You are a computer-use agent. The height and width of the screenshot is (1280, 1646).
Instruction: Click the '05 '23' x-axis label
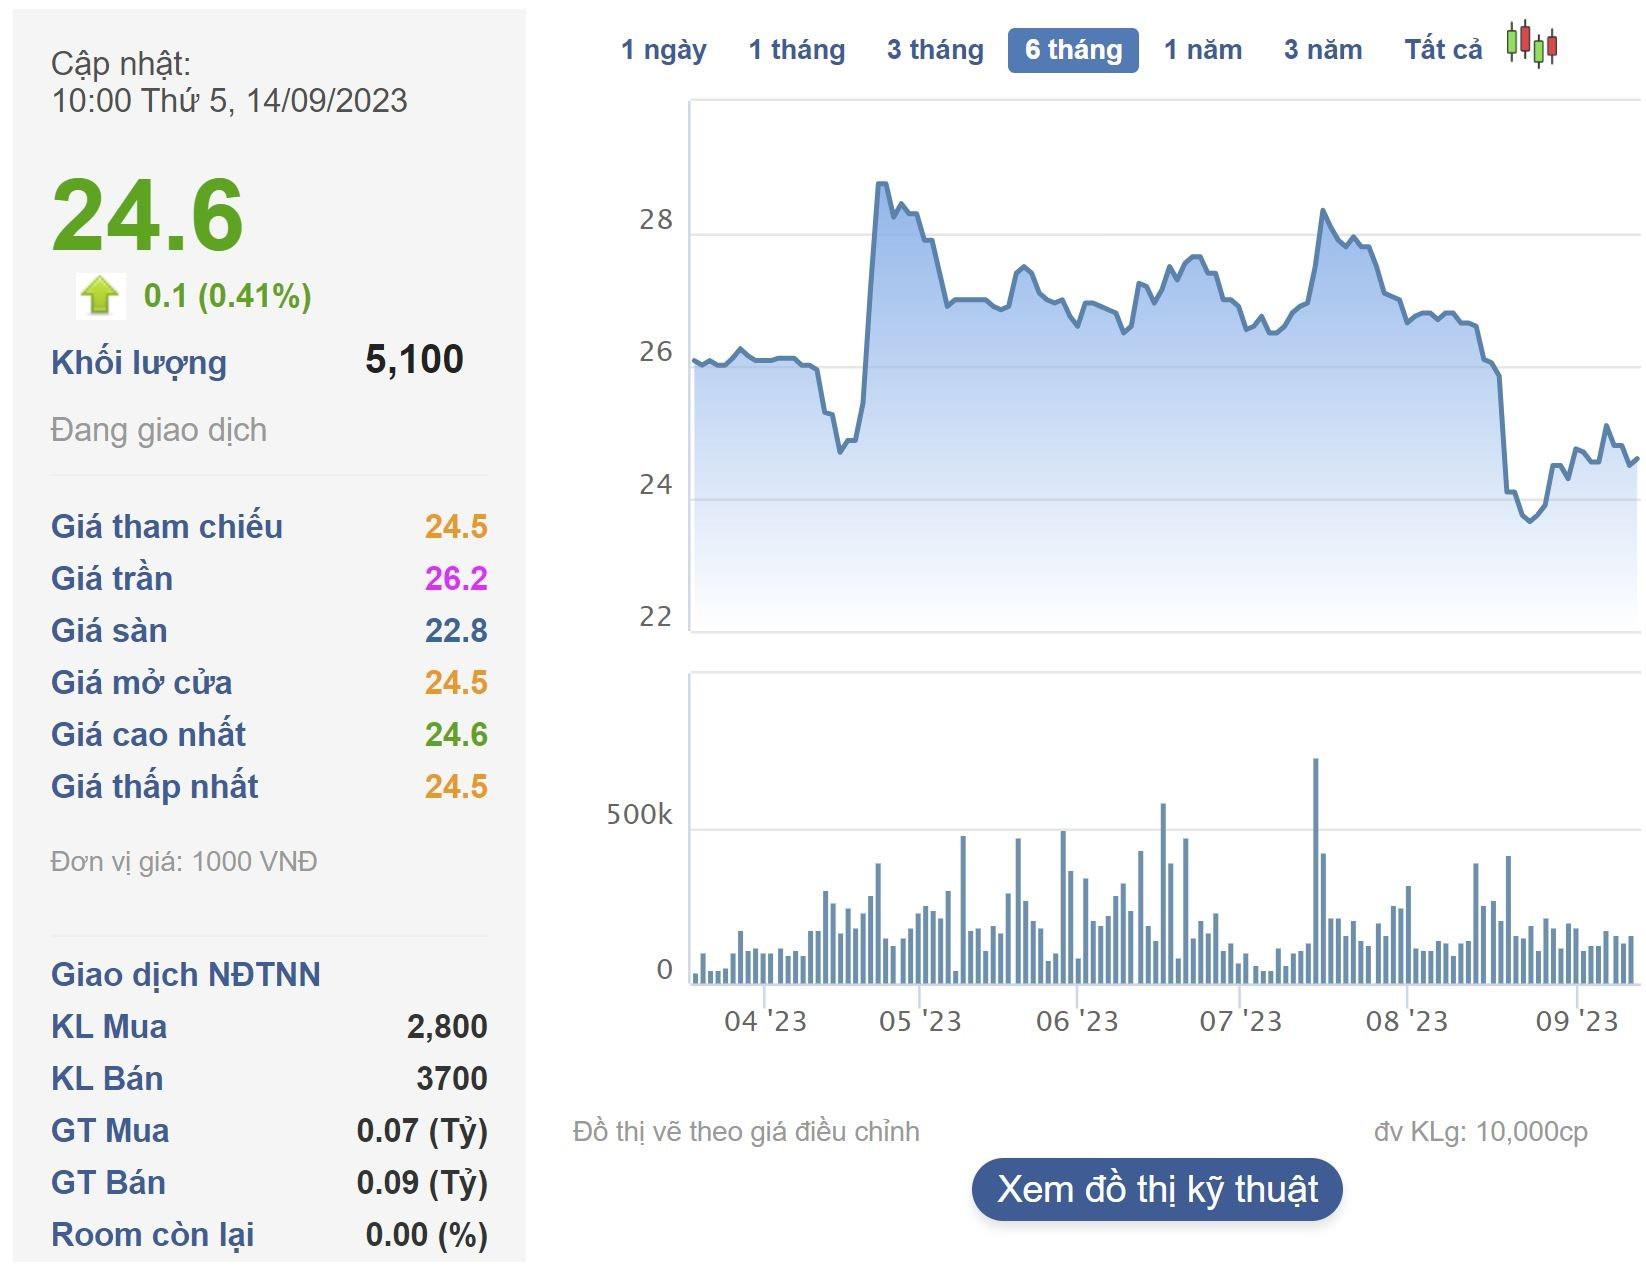(920, 1021)
